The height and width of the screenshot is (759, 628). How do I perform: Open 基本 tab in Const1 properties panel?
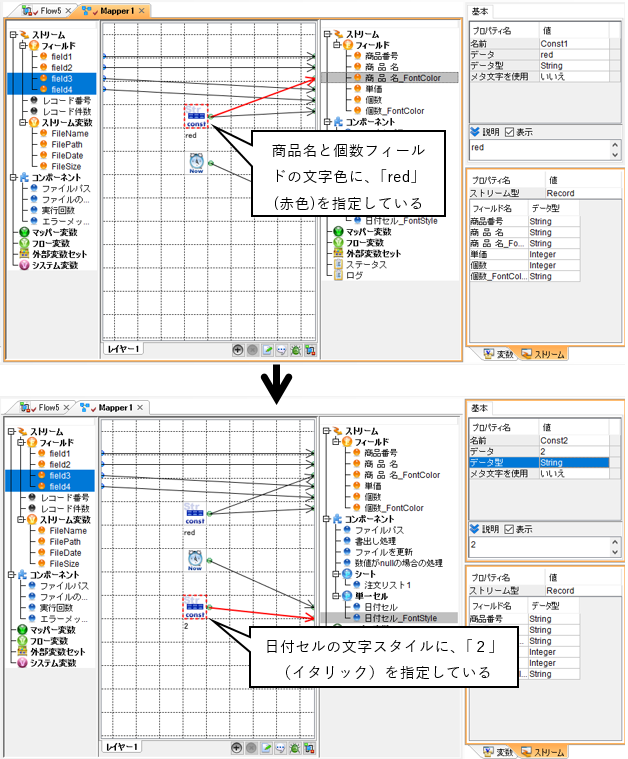(x=480, y=11)
